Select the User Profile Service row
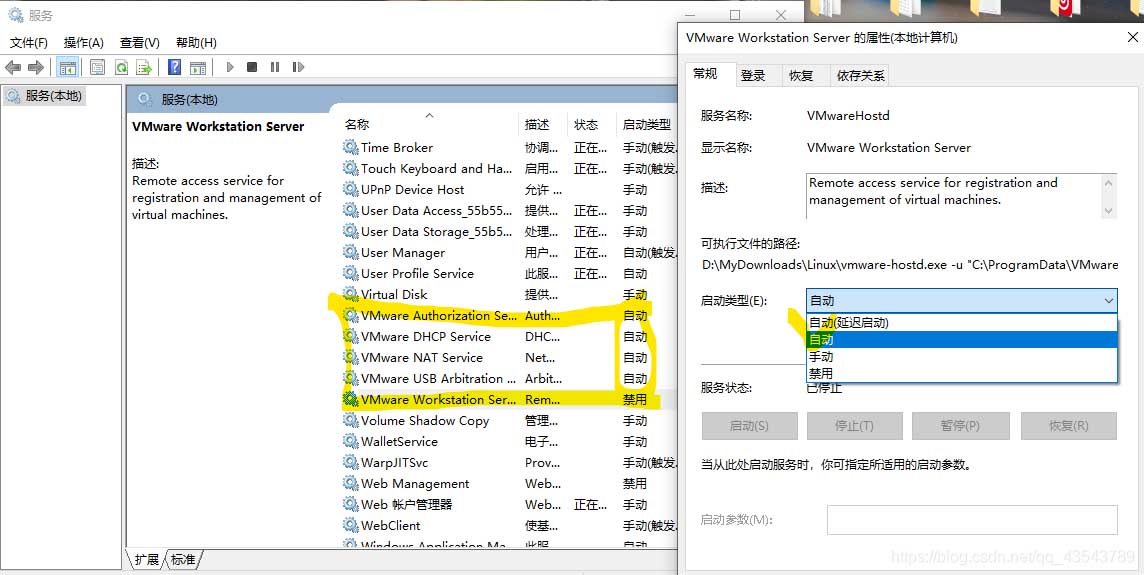Image resolution: width=1144 pixels, height=575 pixels. (509, 273)
